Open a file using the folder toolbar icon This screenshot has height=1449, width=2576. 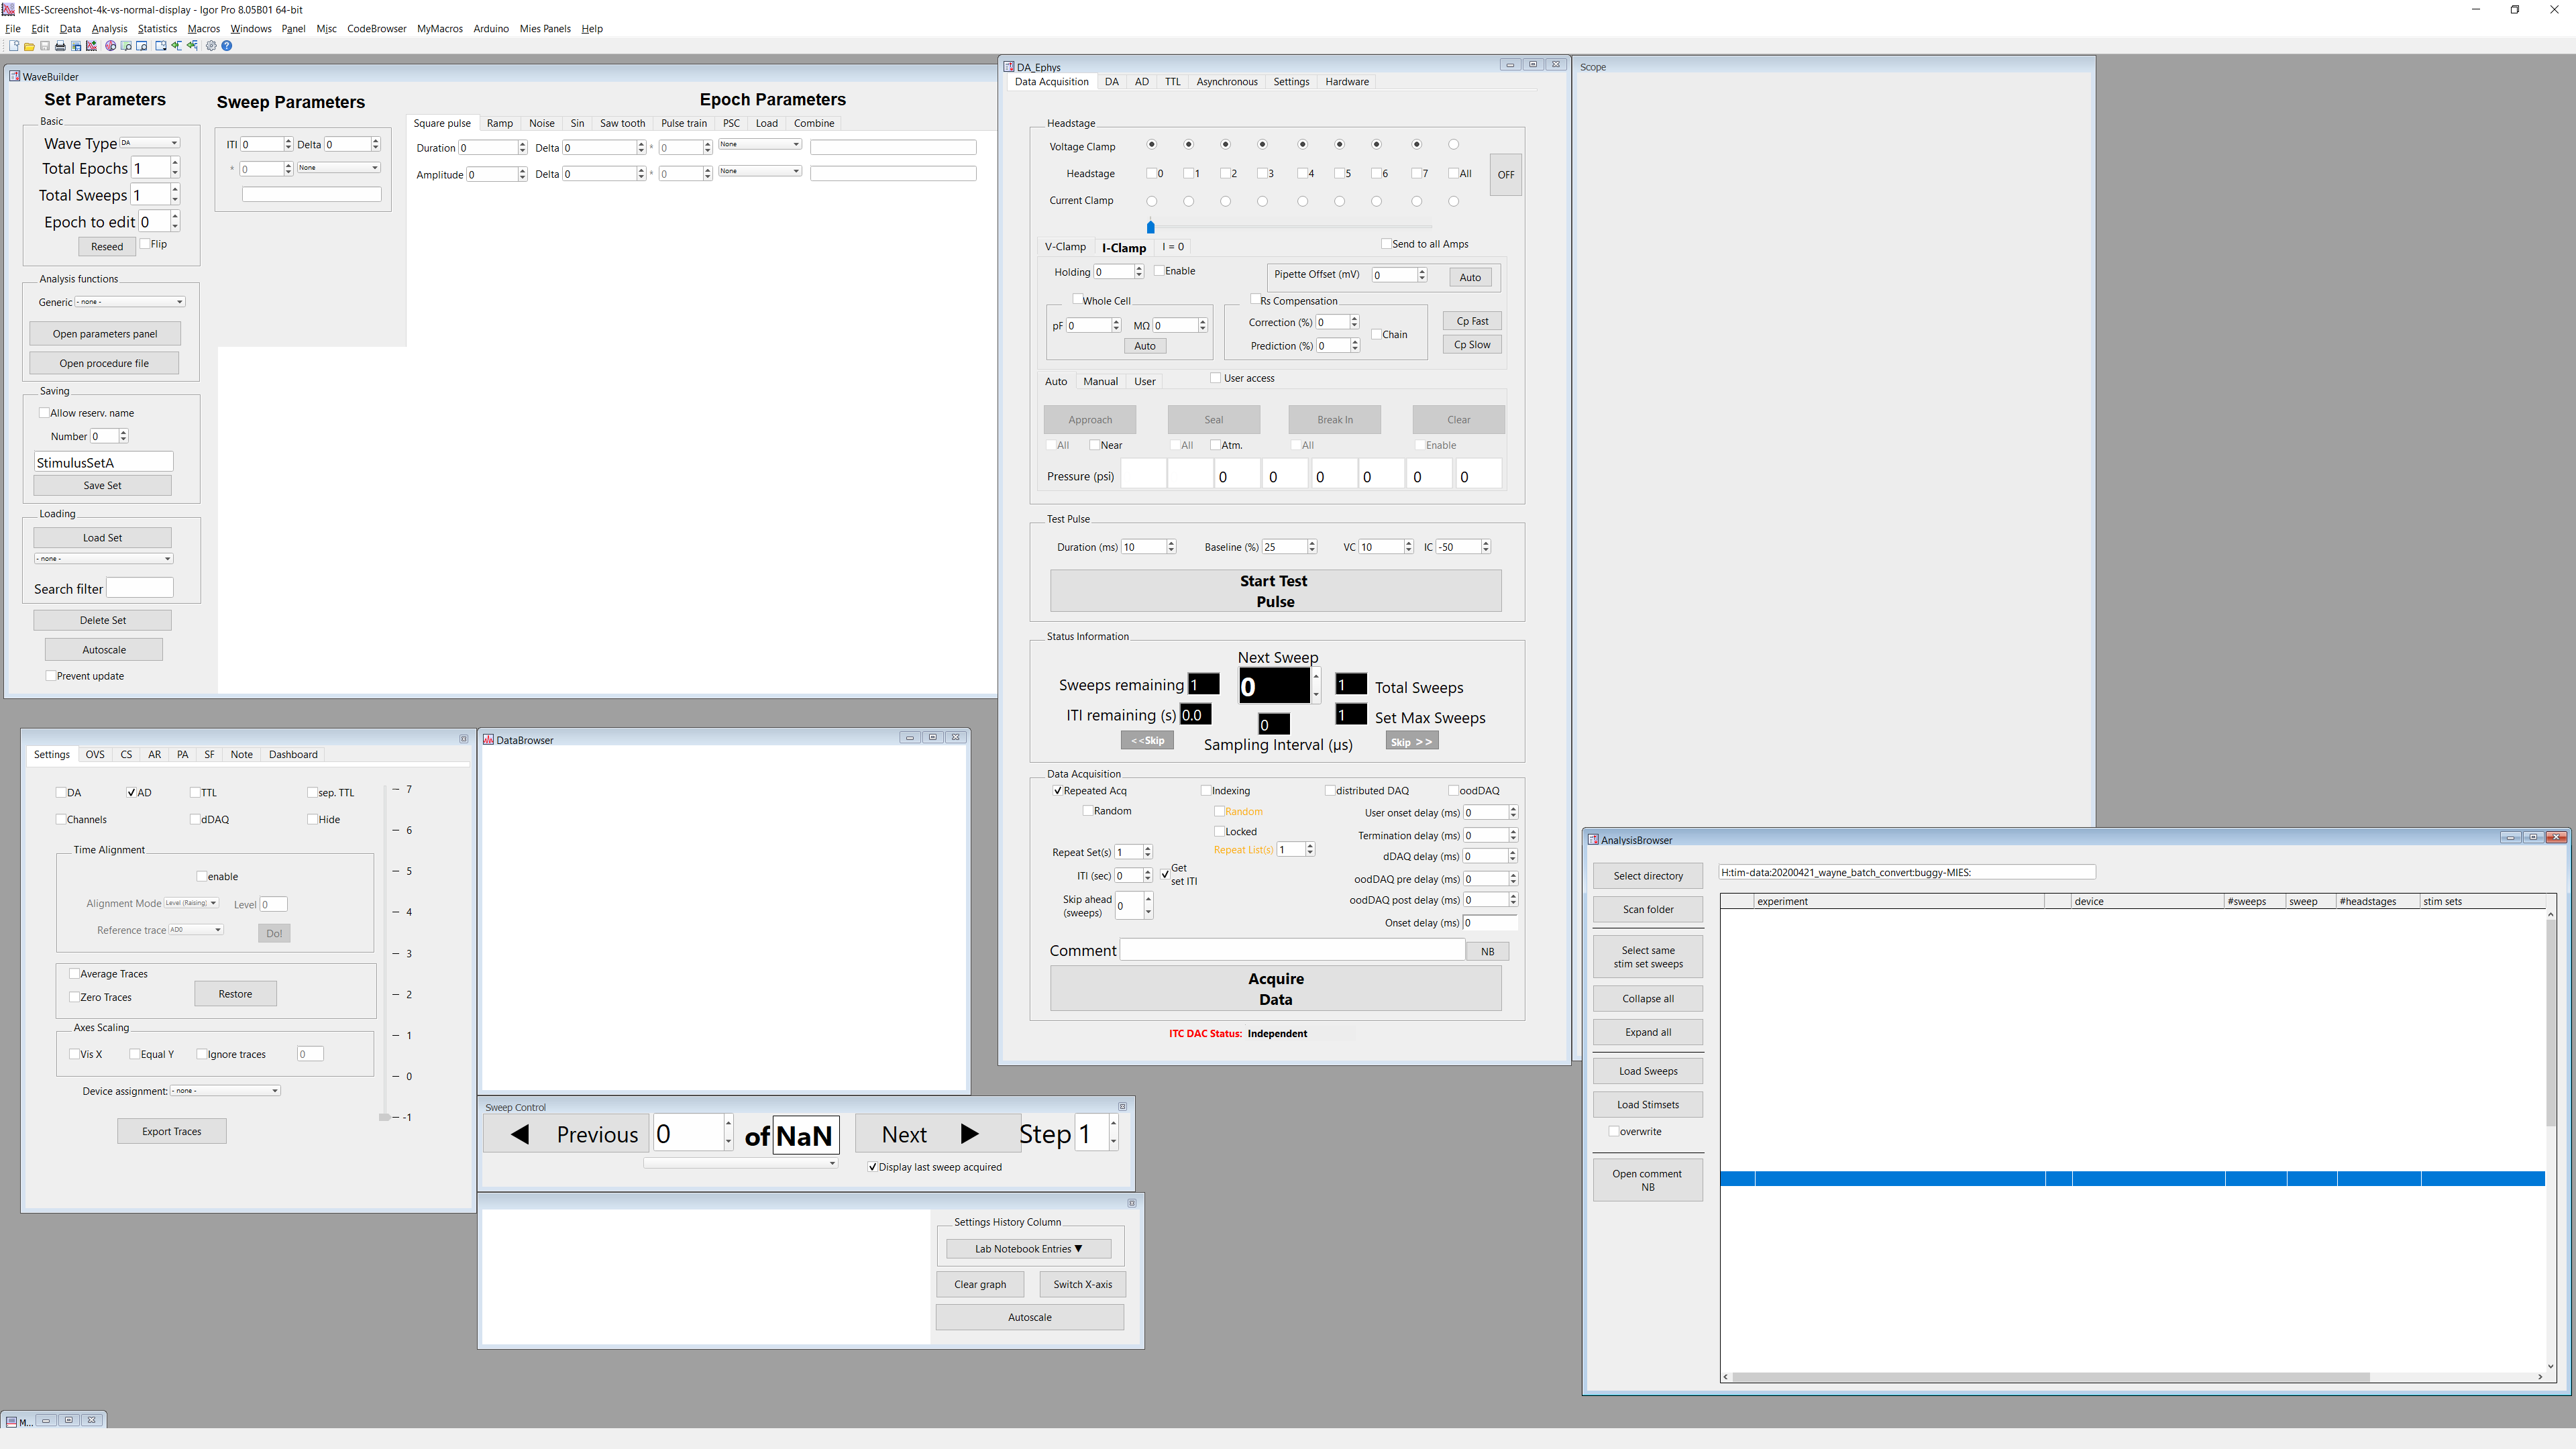point(29,46)
